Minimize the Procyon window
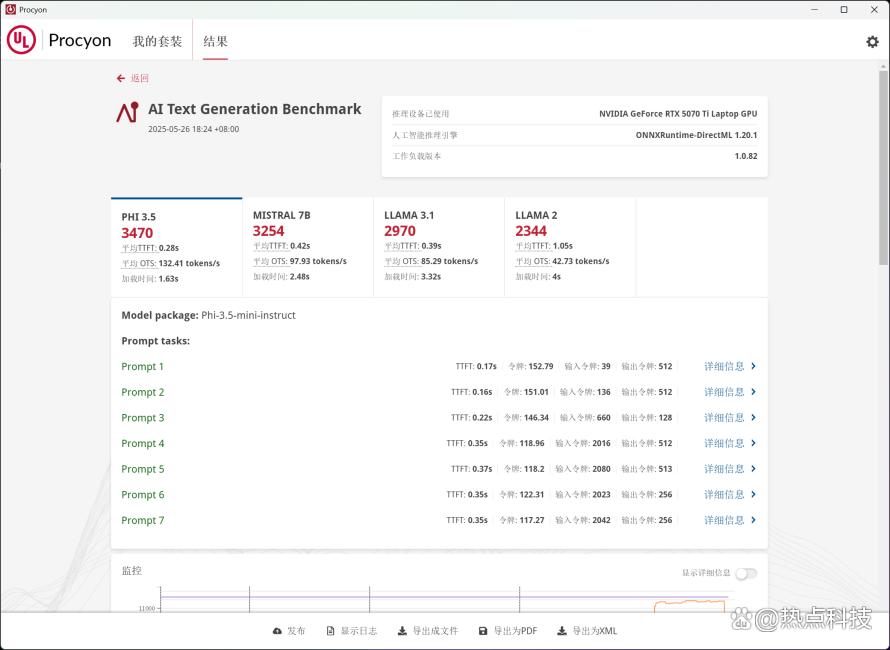 [815, 10]
